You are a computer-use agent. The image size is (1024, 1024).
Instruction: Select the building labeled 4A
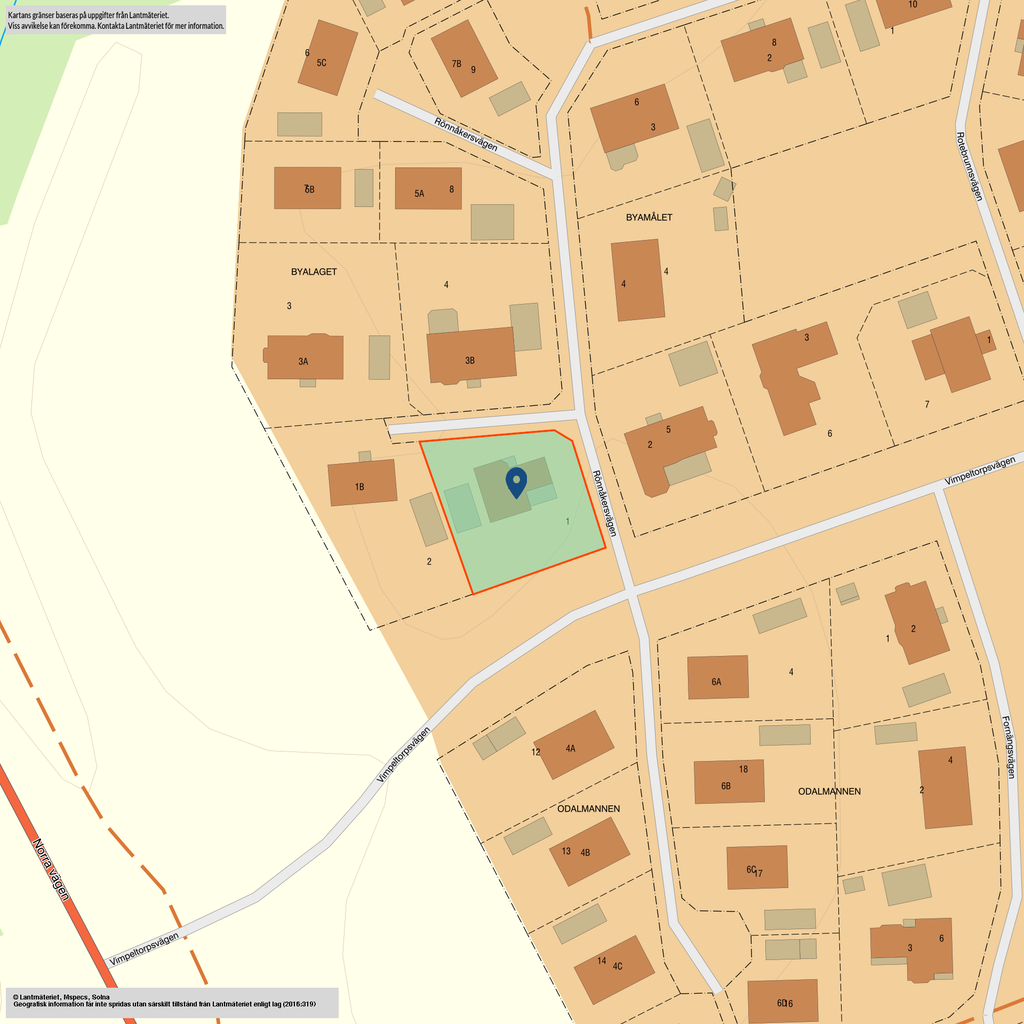coord(574,745)
